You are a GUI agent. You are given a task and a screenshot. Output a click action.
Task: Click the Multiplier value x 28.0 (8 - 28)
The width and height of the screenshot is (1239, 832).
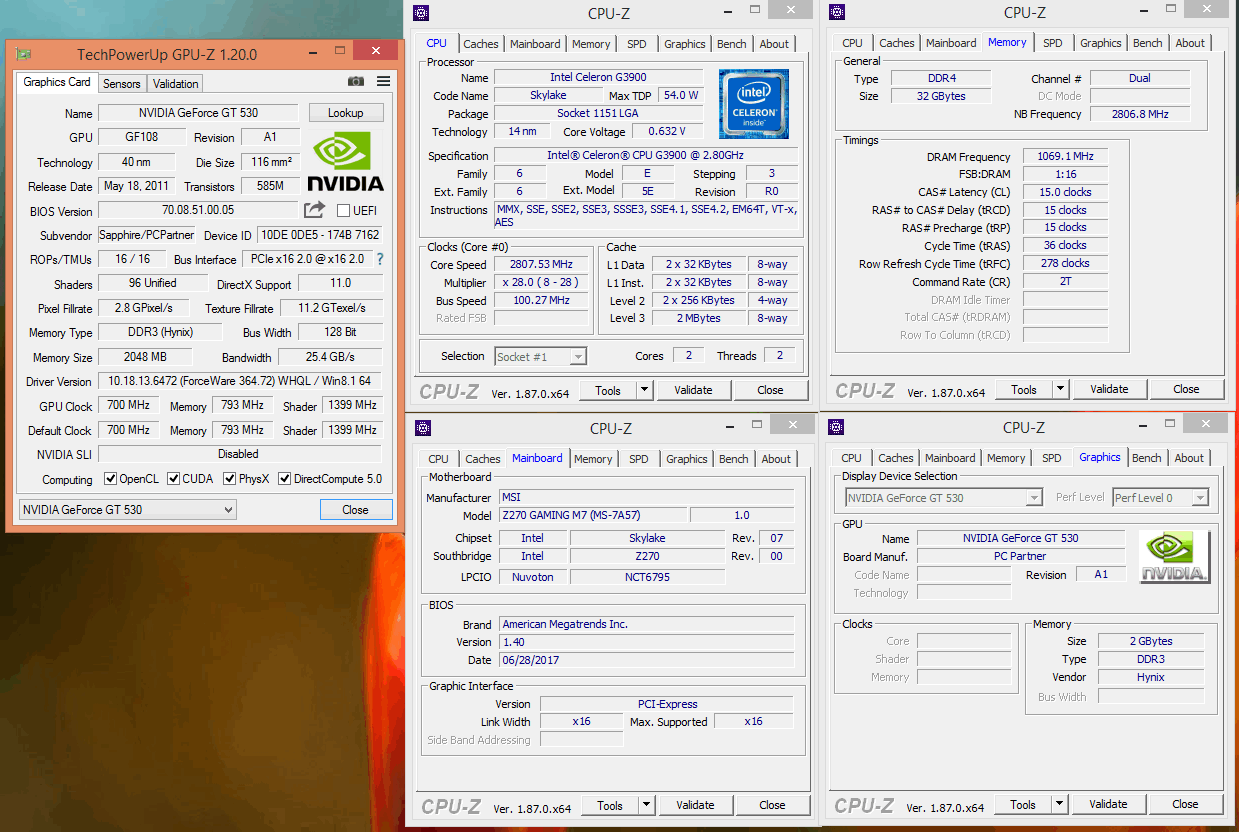pyautogui.click(x=543, y=283)
